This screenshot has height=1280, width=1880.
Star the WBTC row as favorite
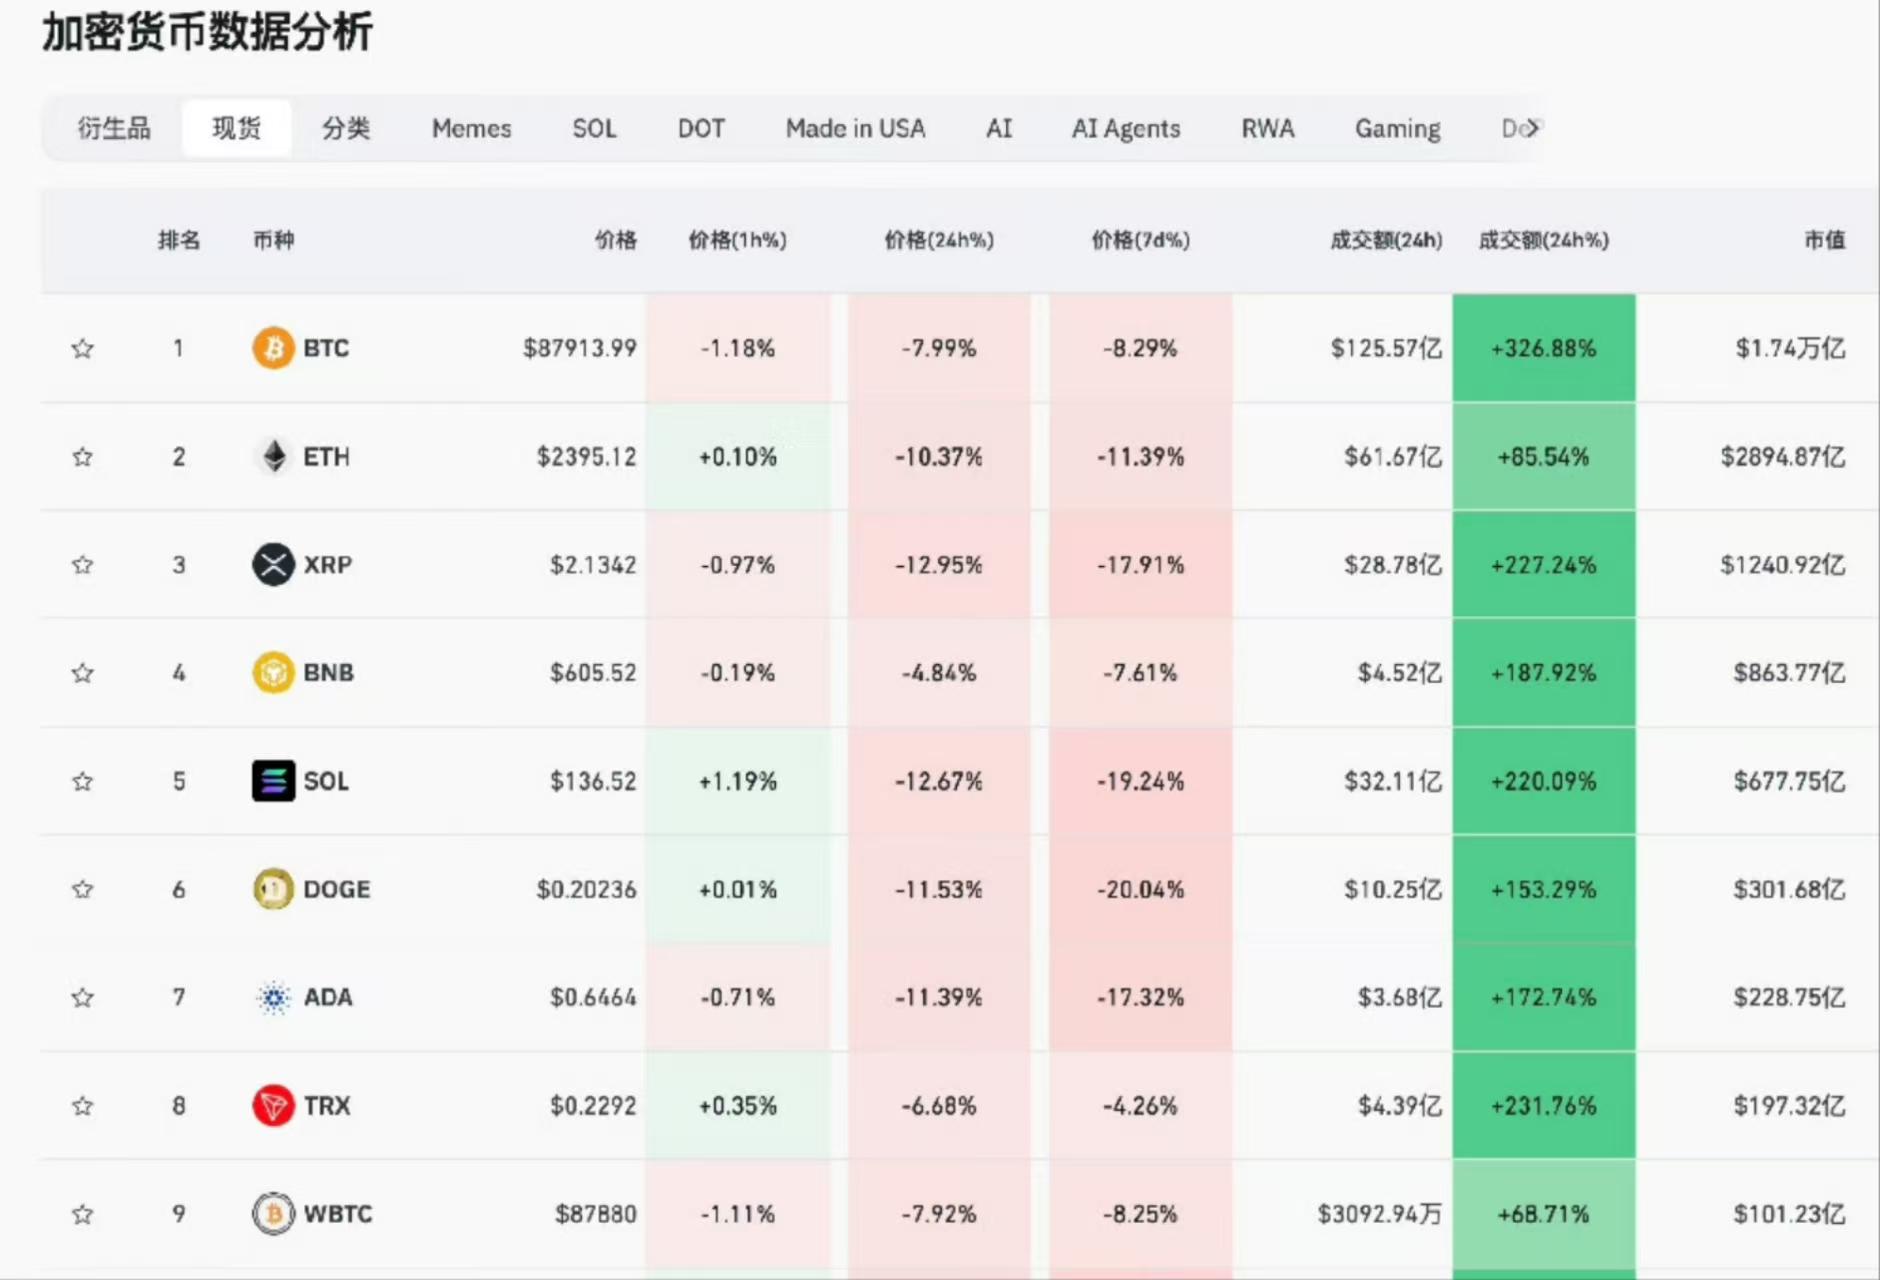[x=83, y=1214]
